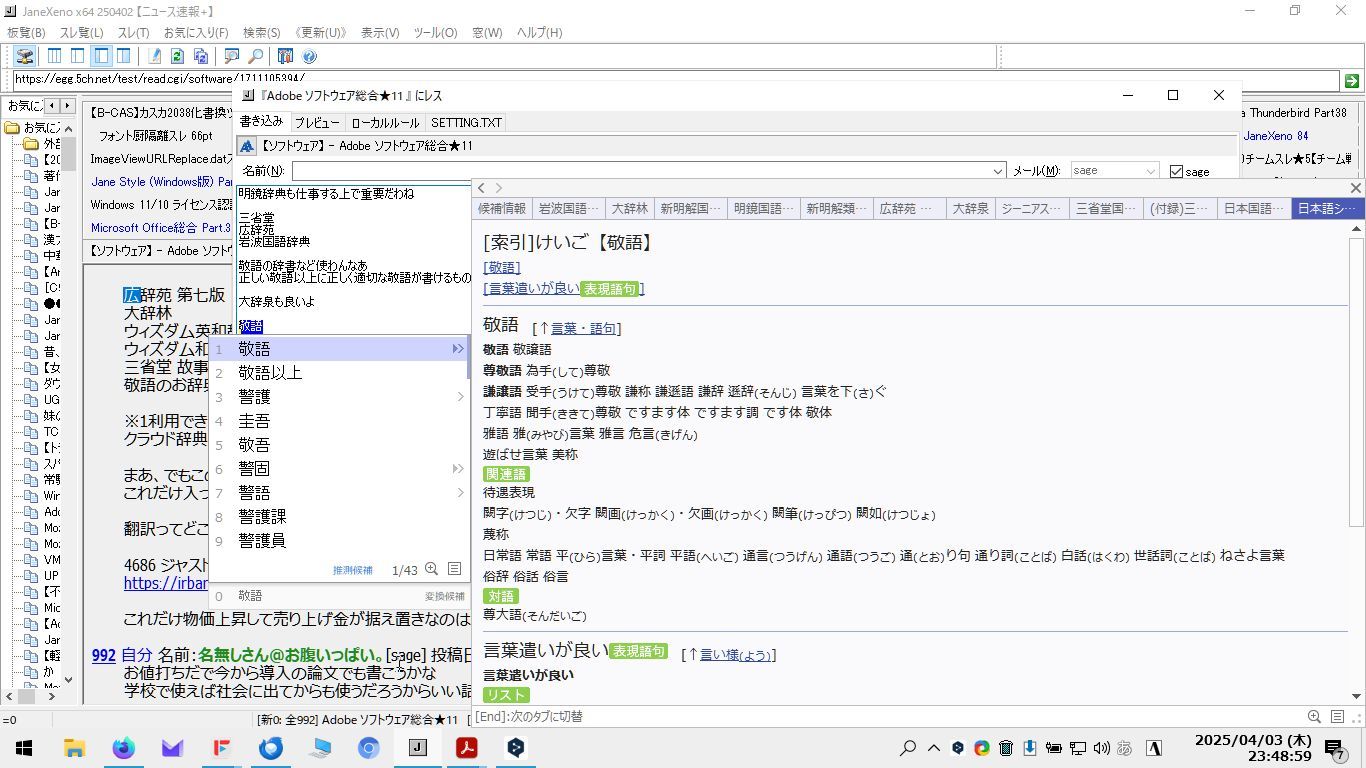The image size is (1366, 768).
Task: Click the JaneXeno J taskbar icon
Action: click(x=417, y=748)
